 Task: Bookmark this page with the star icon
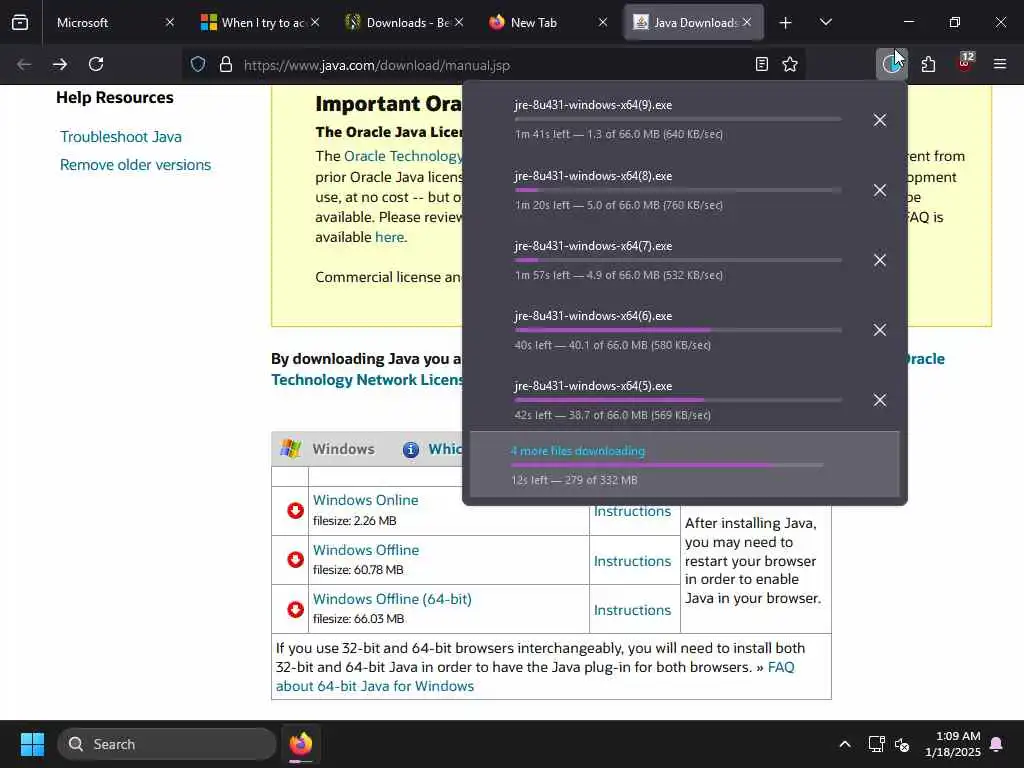point(790,64)
